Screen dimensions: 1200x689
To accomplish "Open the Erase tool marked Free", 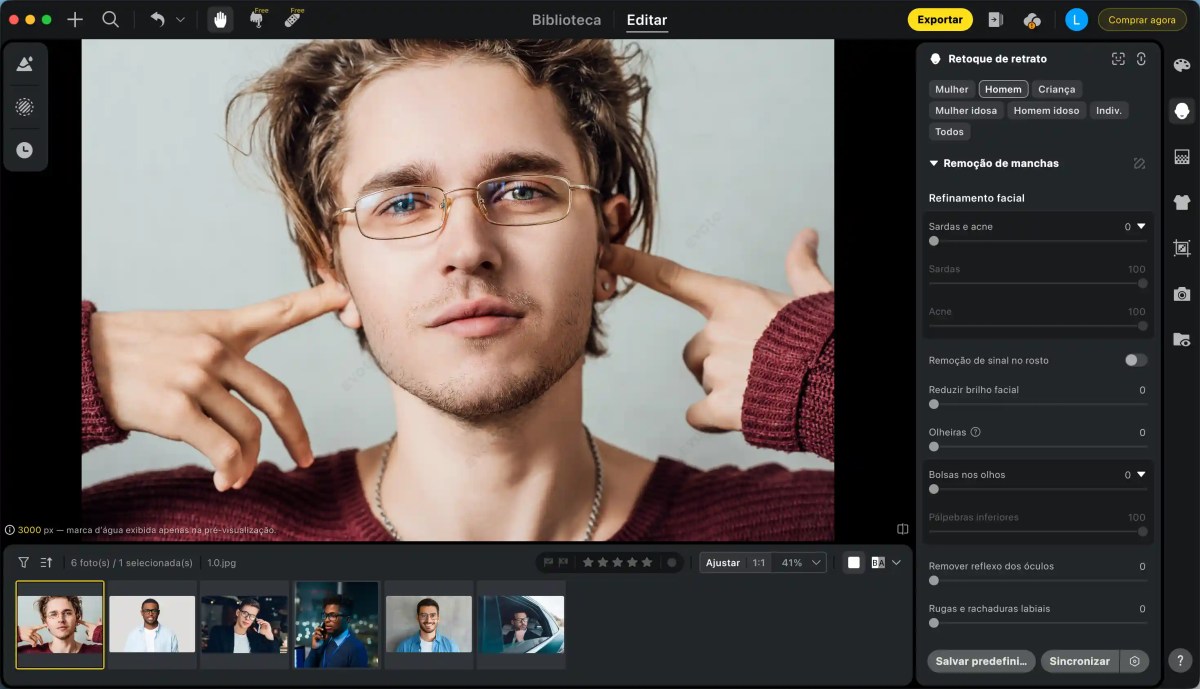I will point(293,19).
